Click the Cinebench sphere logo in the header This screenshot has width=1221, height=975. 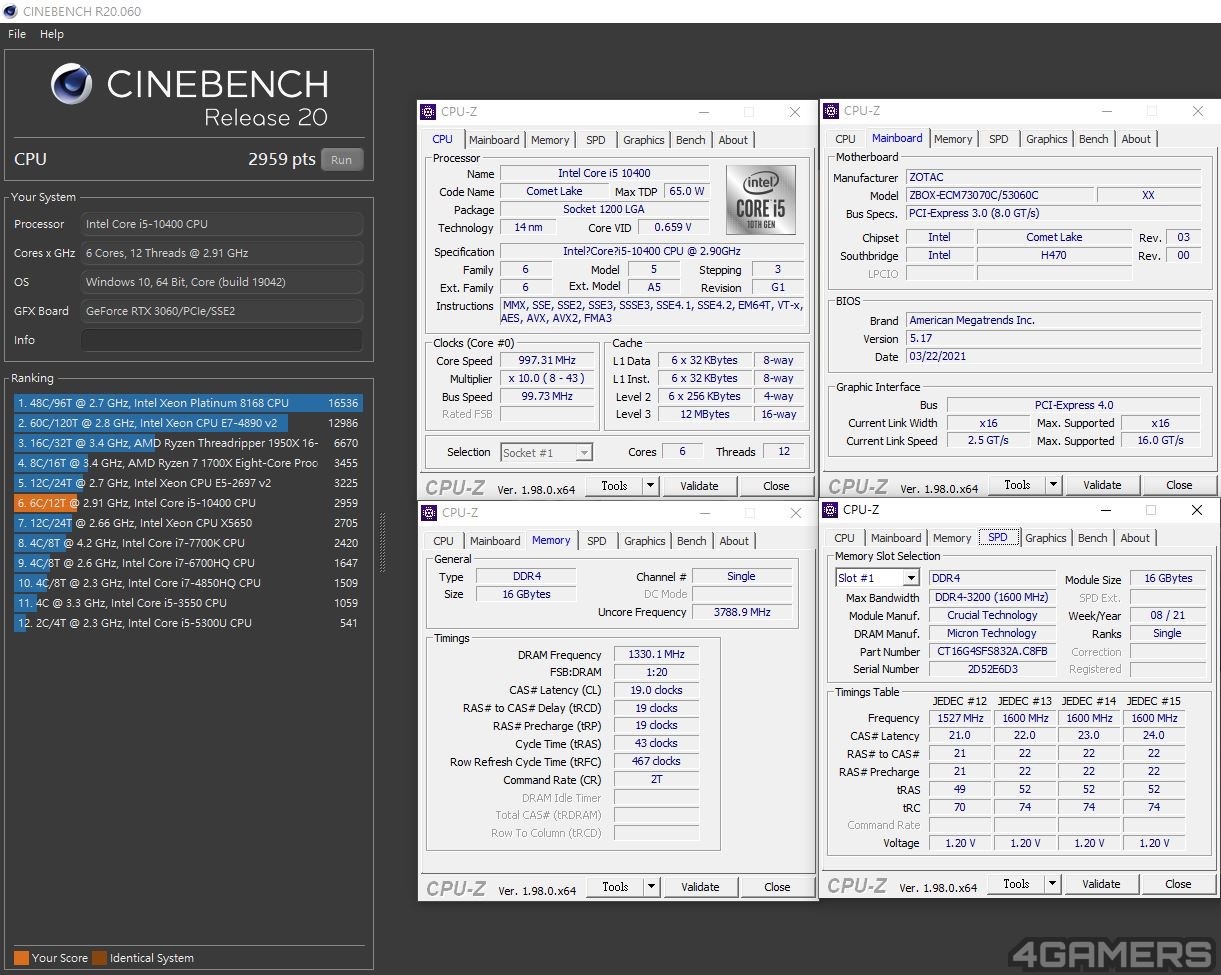71,84
